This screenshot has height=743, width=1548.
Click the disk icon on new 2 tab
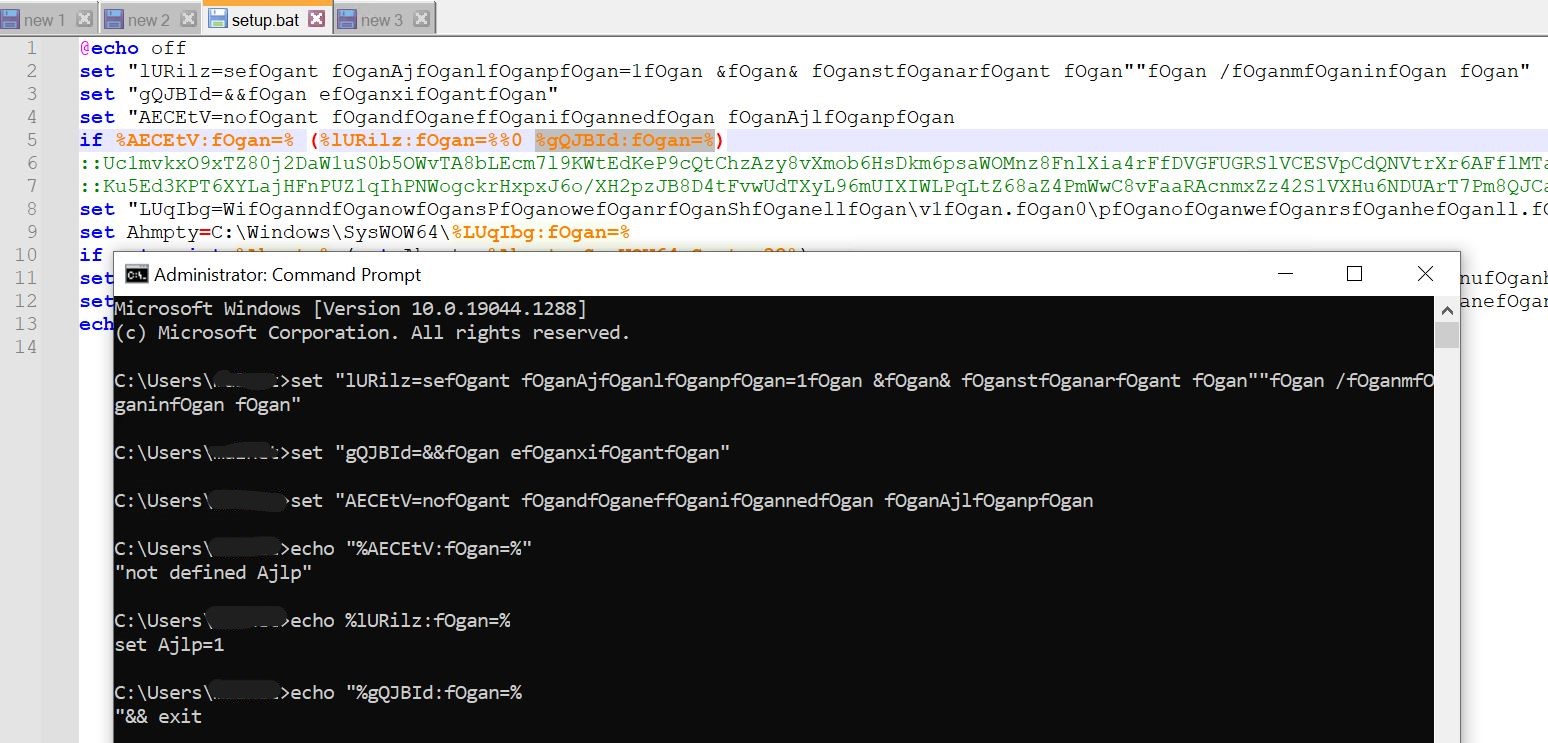click(x=113, y=18)
